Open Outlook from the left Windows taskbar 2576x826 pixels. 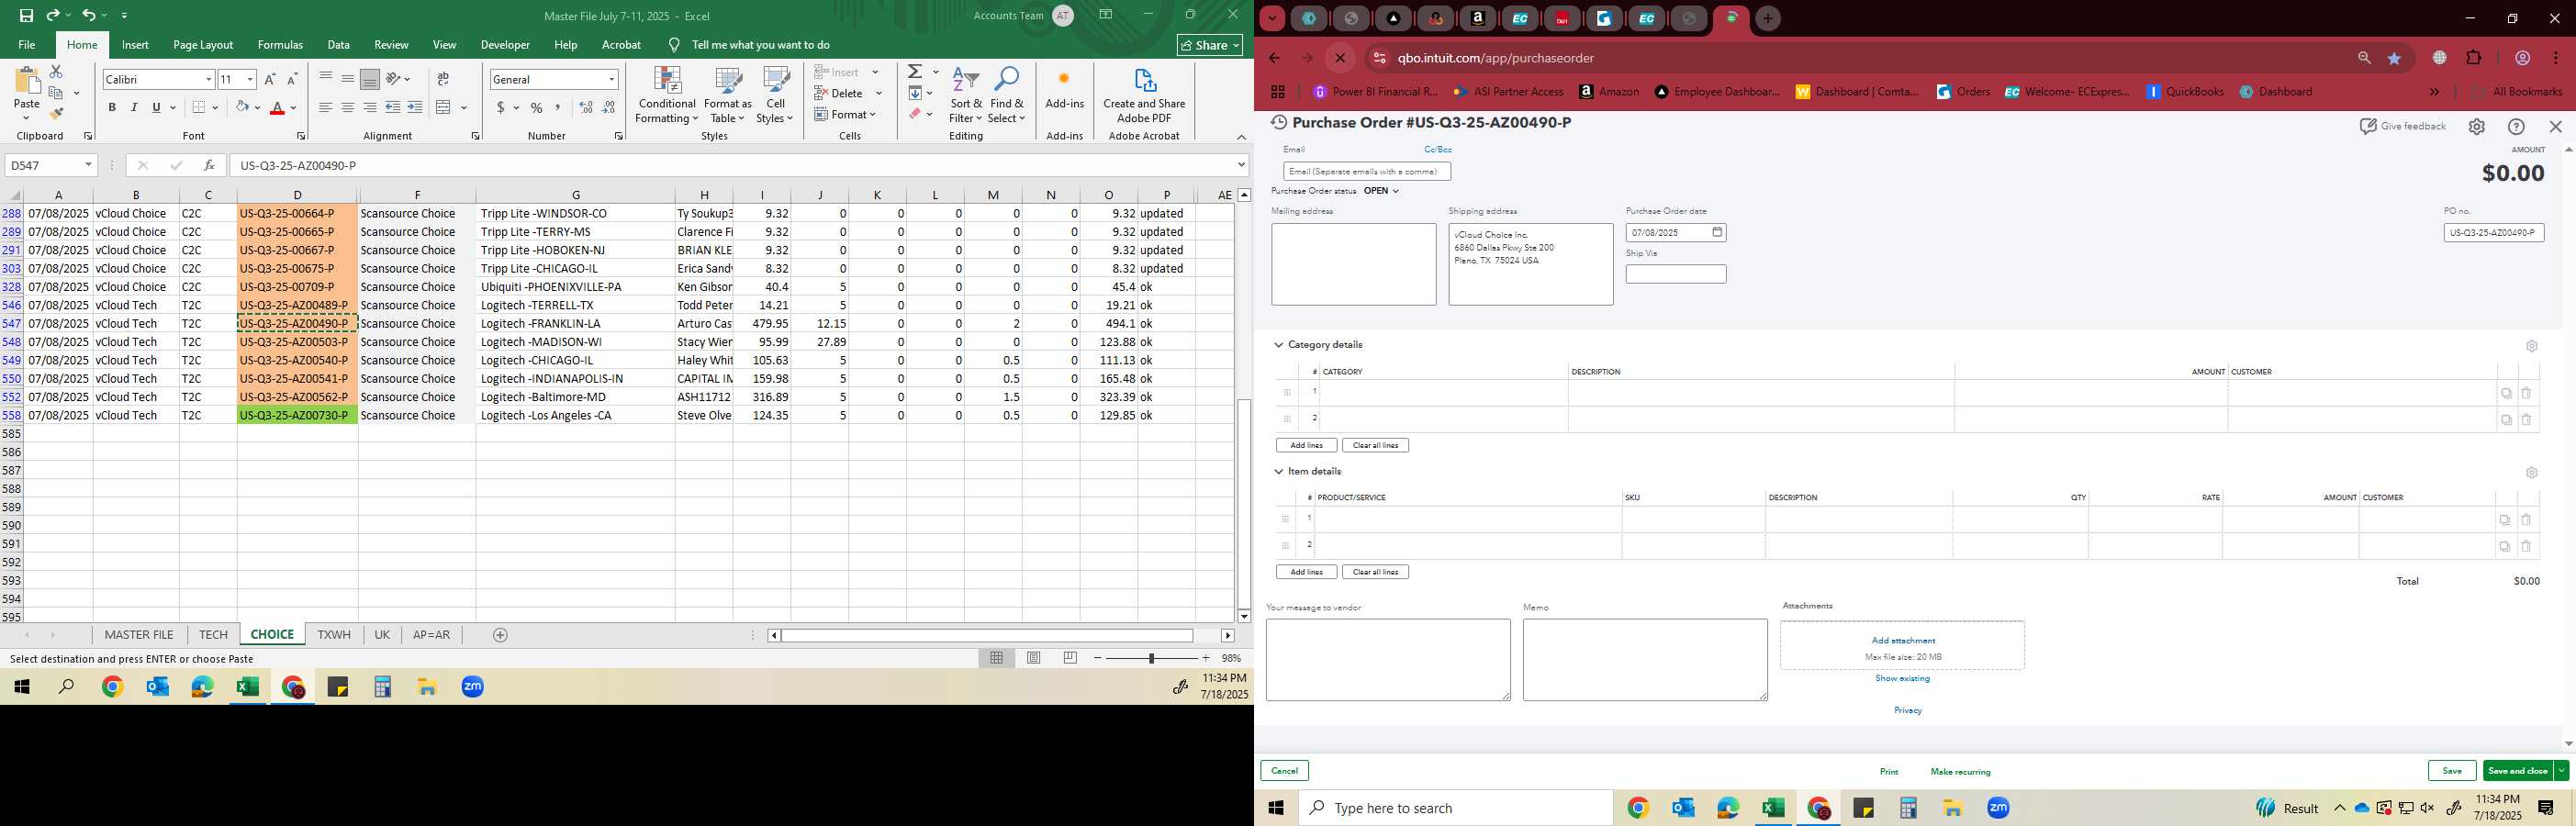click(157, 687)
